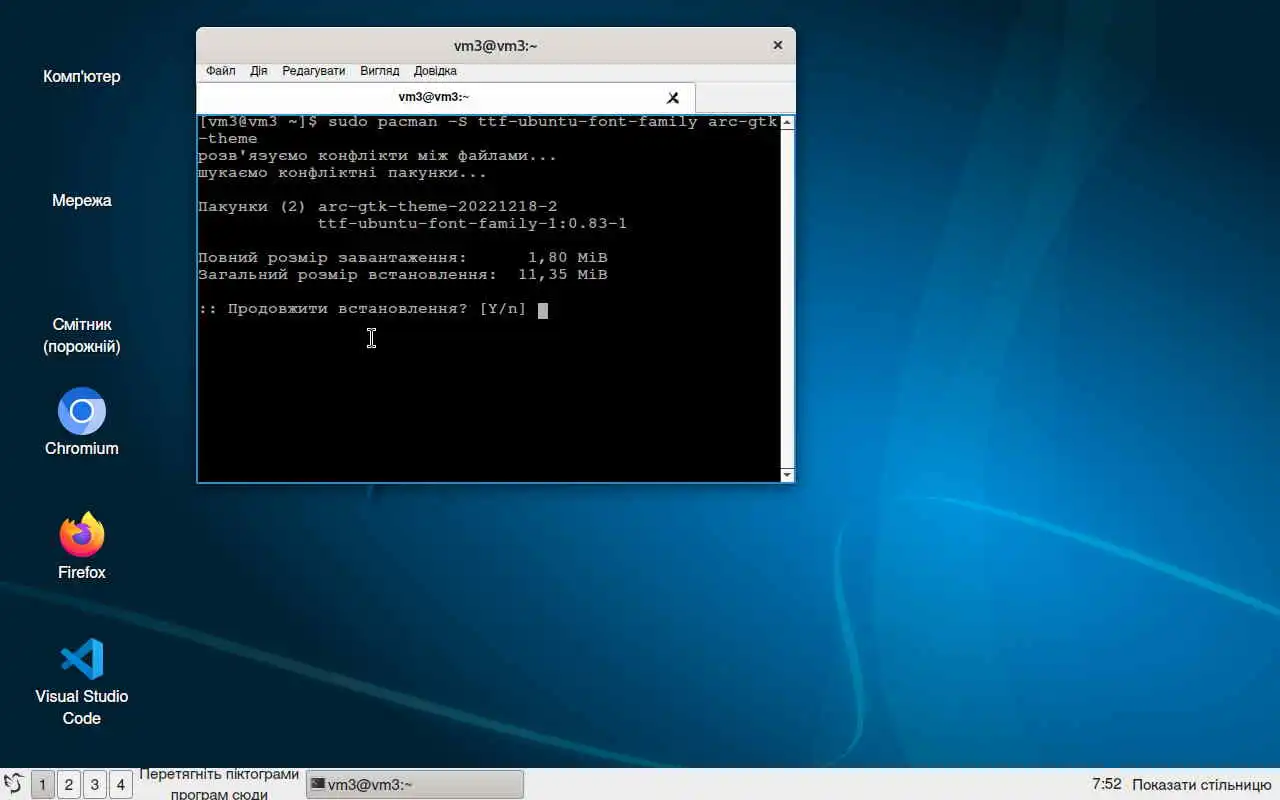The width and height of the screenshot is (1280, 800).
Task: Open the Довідка menu
Action: 435,71
